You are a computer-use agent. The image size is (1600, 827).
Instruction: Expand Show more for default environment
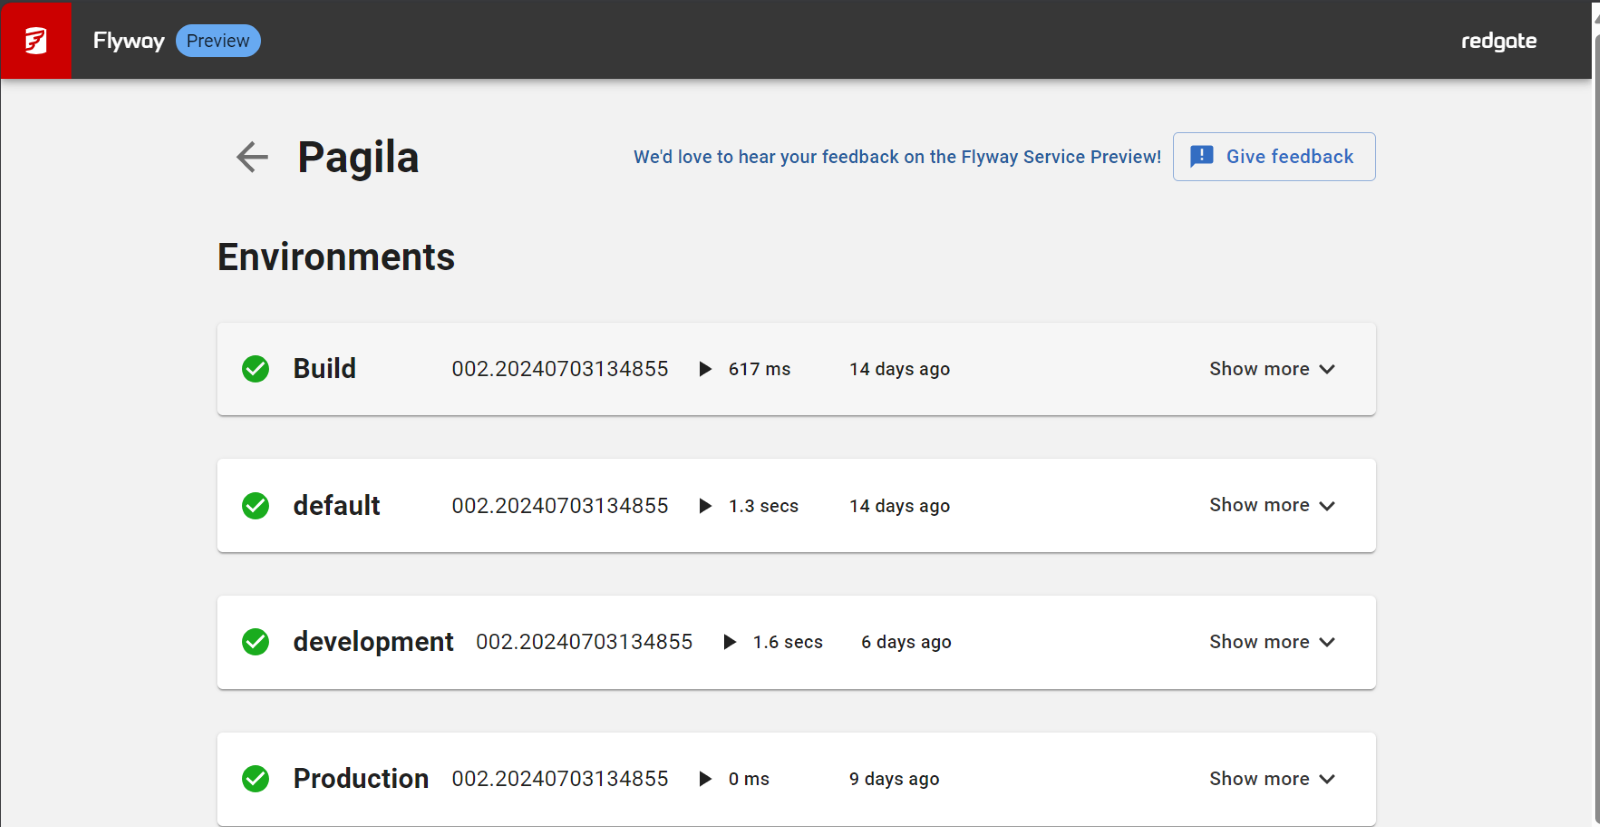coord(1272,505)
